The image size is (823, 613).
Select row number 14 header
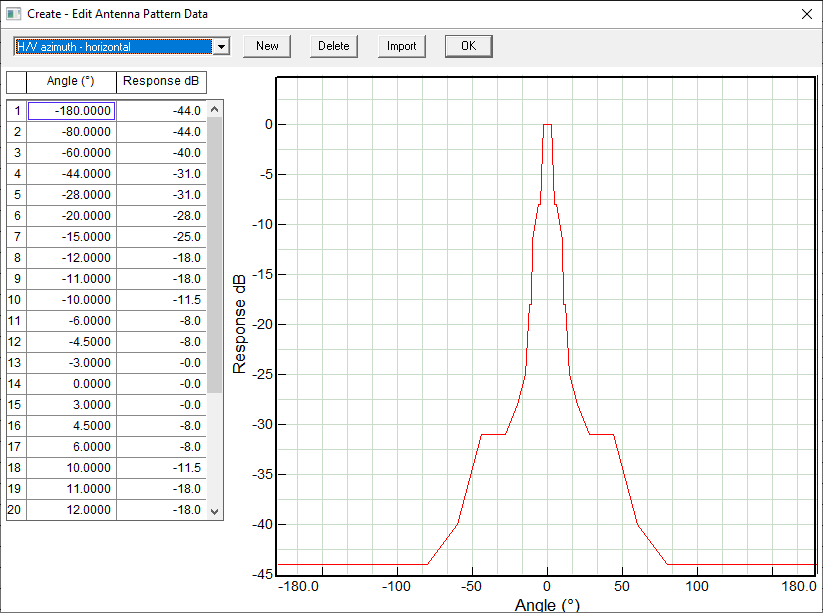(x=17, y=384)
